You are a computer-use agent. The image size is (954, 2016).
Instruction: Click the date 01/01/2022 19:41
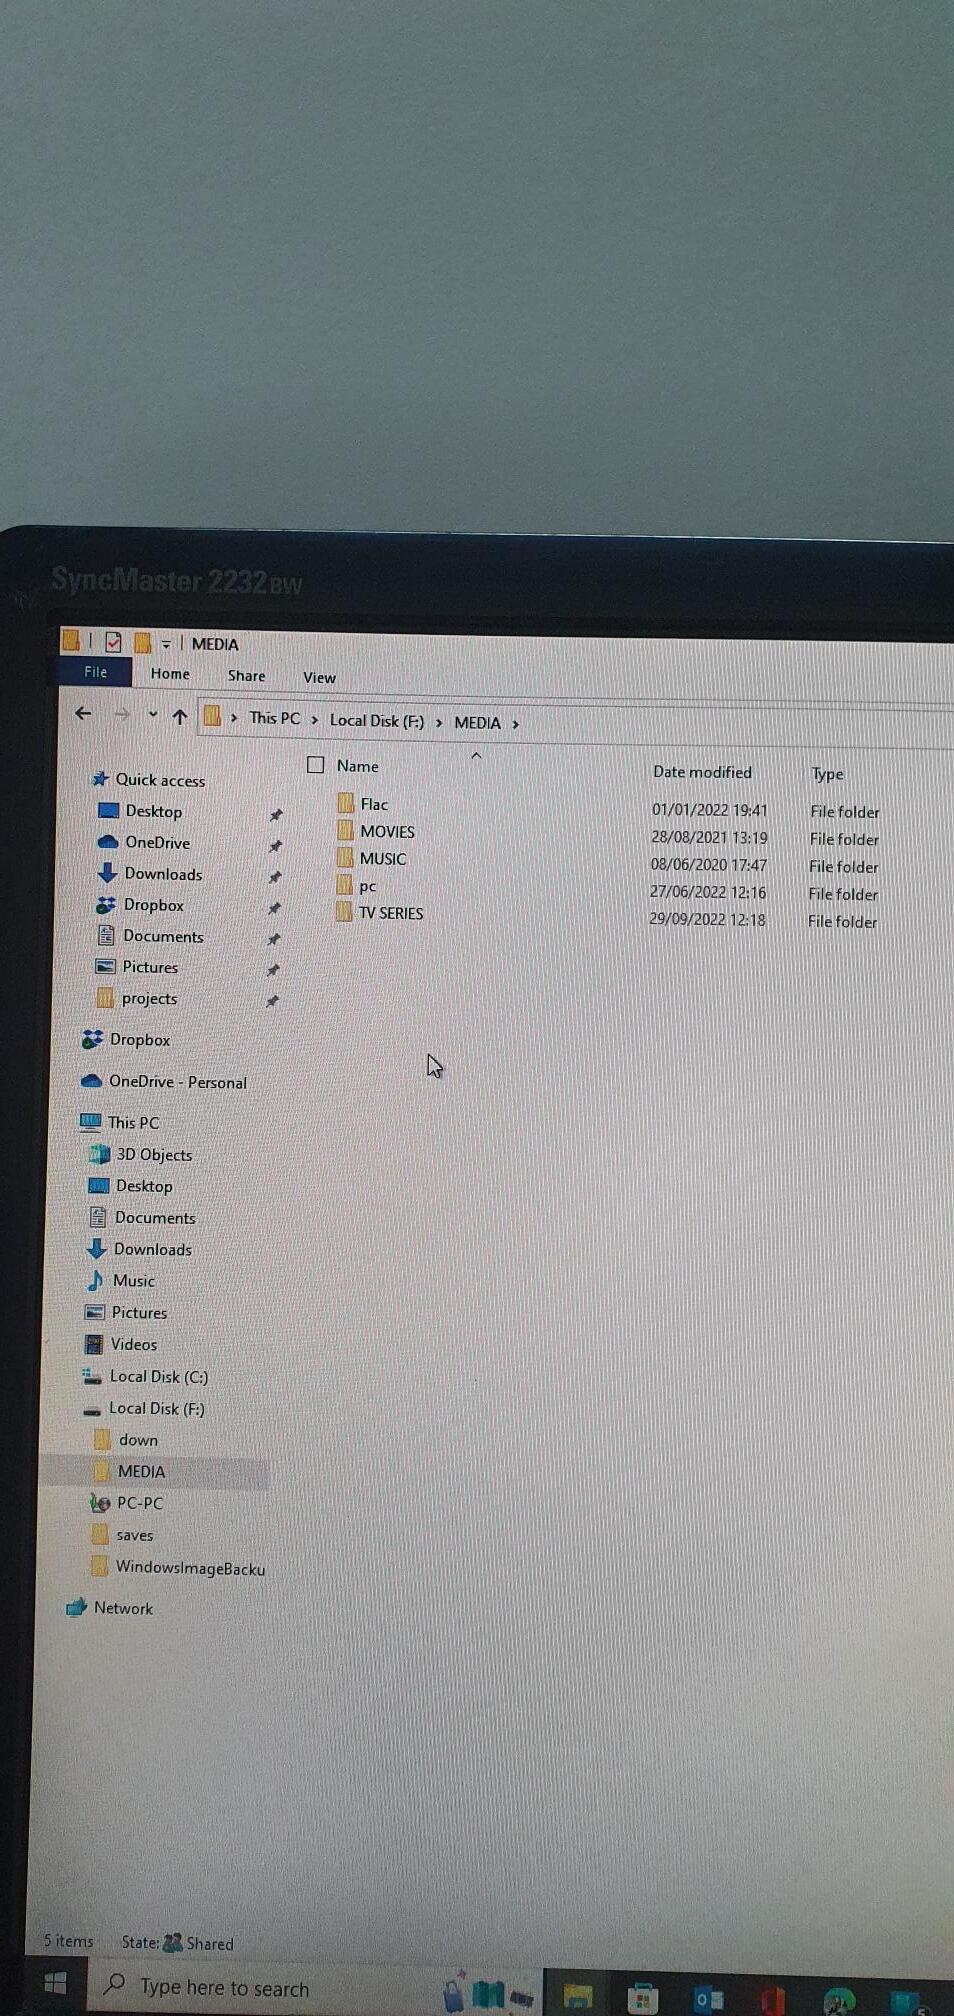tap(709, 810)
